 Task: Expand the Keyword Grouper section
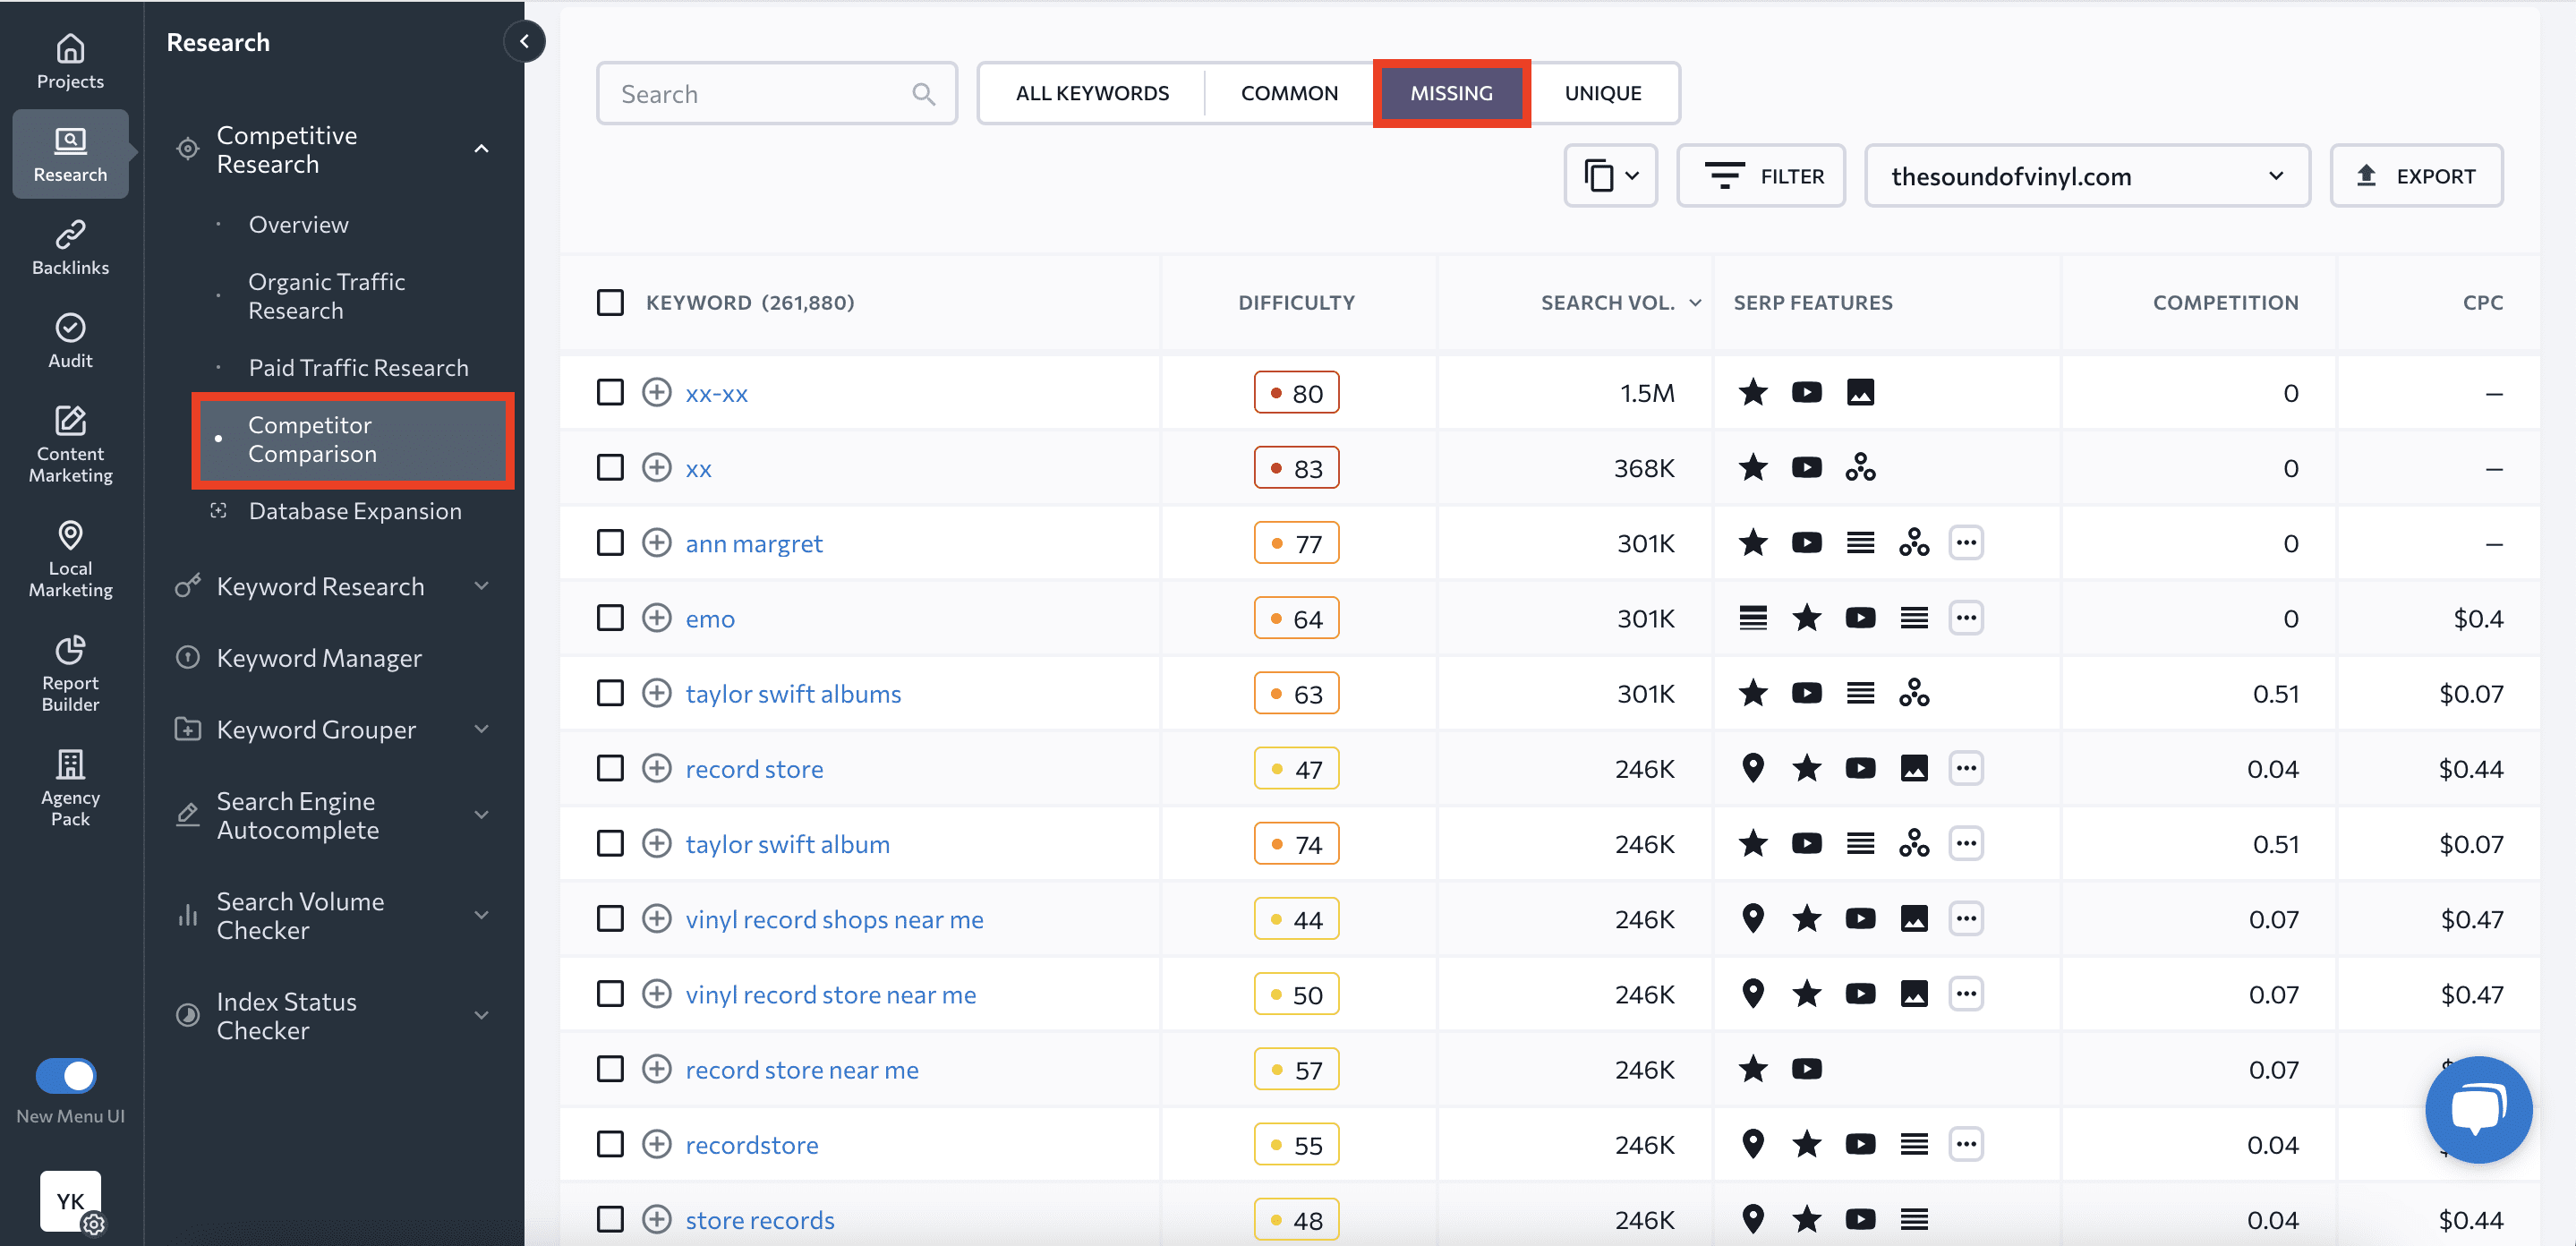[482, 729]
